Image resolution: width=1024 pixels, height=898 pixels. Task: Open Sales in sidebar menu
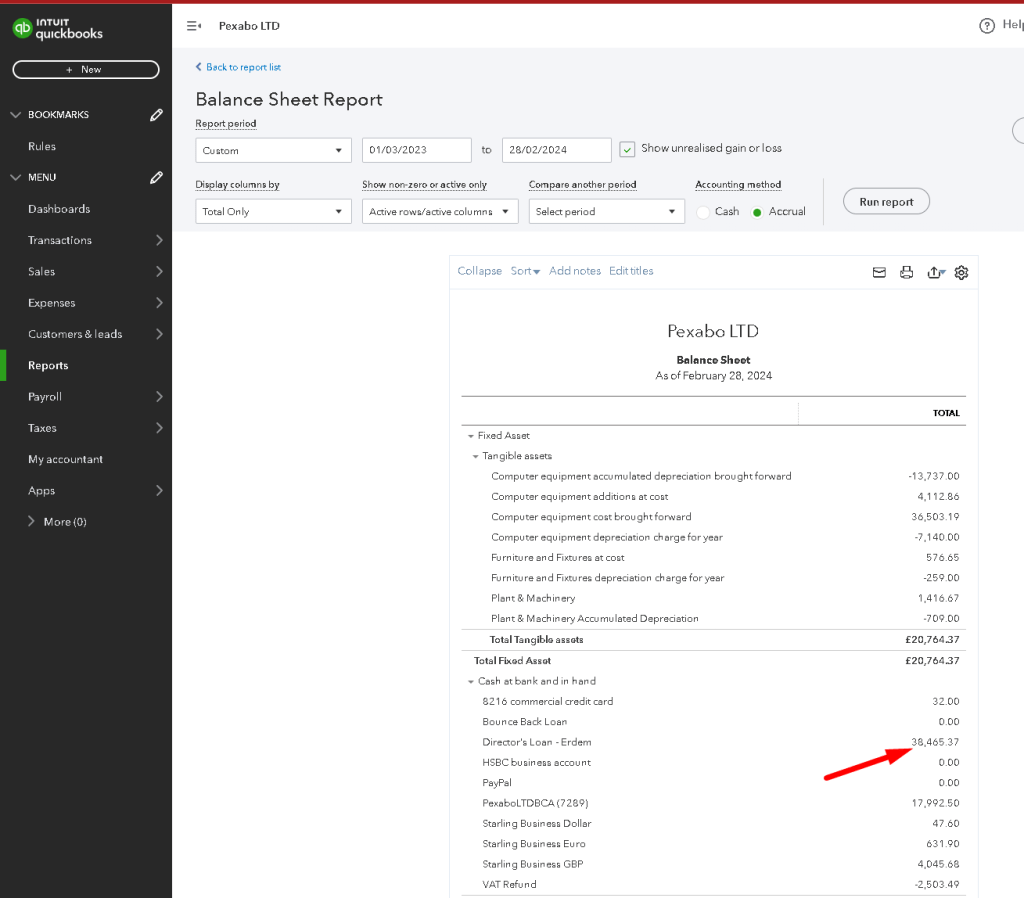tap(41, 272)
